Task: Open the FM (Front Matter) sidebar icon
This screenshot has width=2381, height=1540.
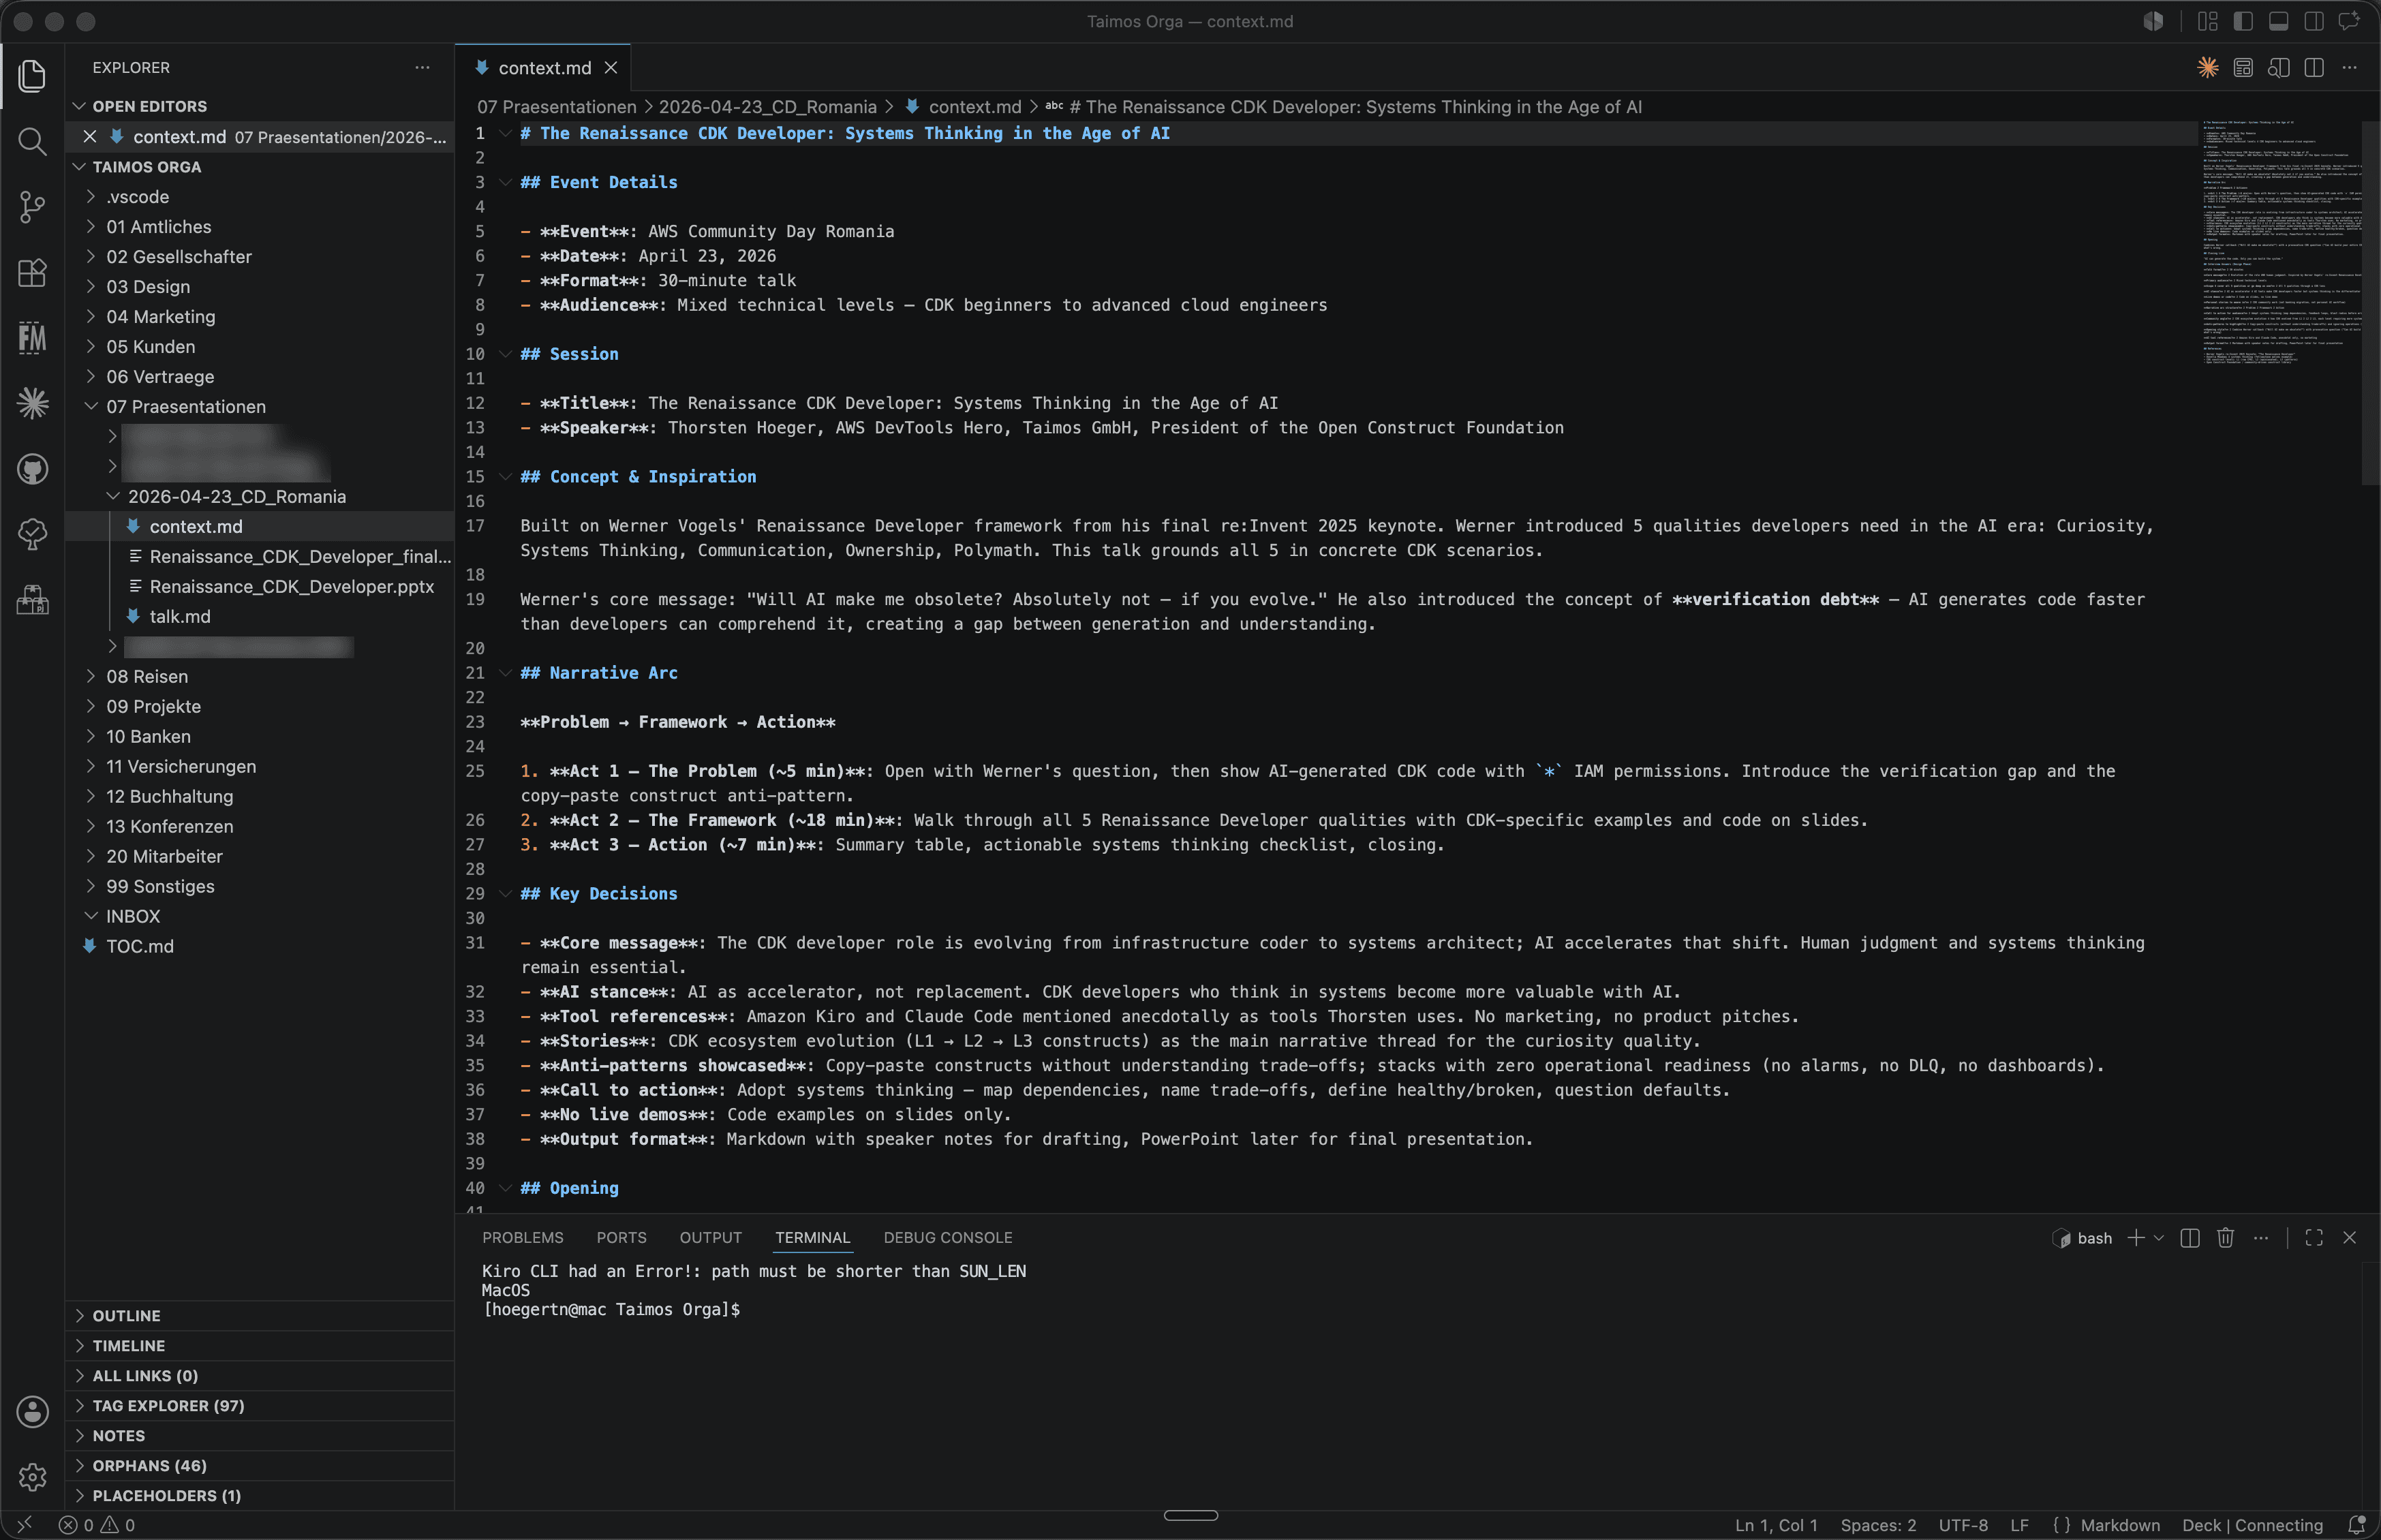Action: click(x=32, y=338)
